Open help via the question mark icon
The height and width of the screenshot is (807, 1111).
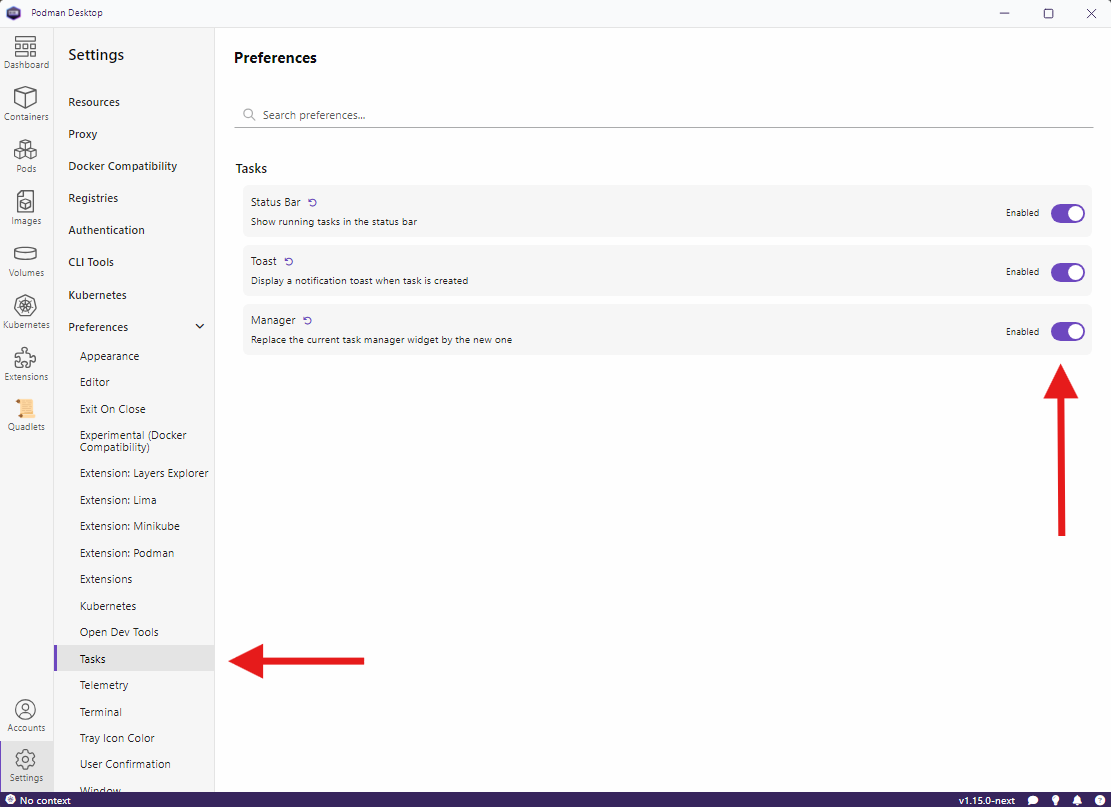coord(1100,800)
